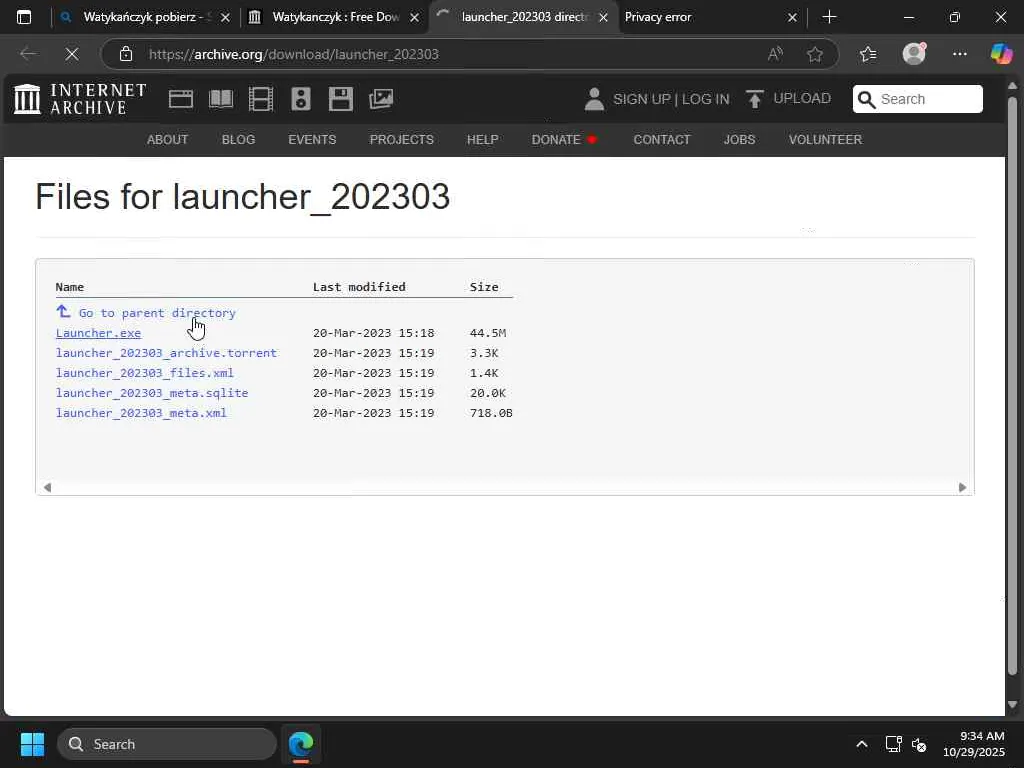The width and height of the screenshot is (1024, 768).
Task: Click the SIGN UP link
Action: [641, 99]
